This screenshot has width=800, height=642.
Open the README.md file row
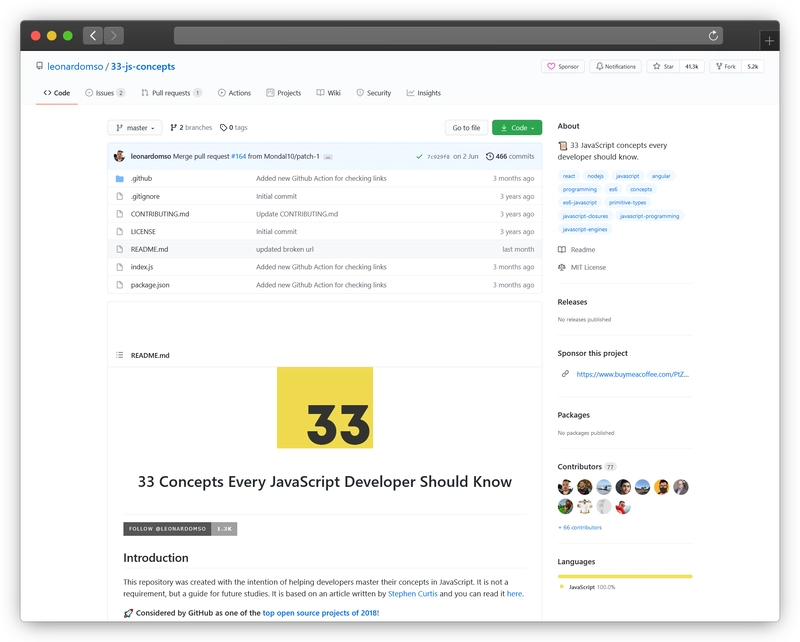[324, 249]
